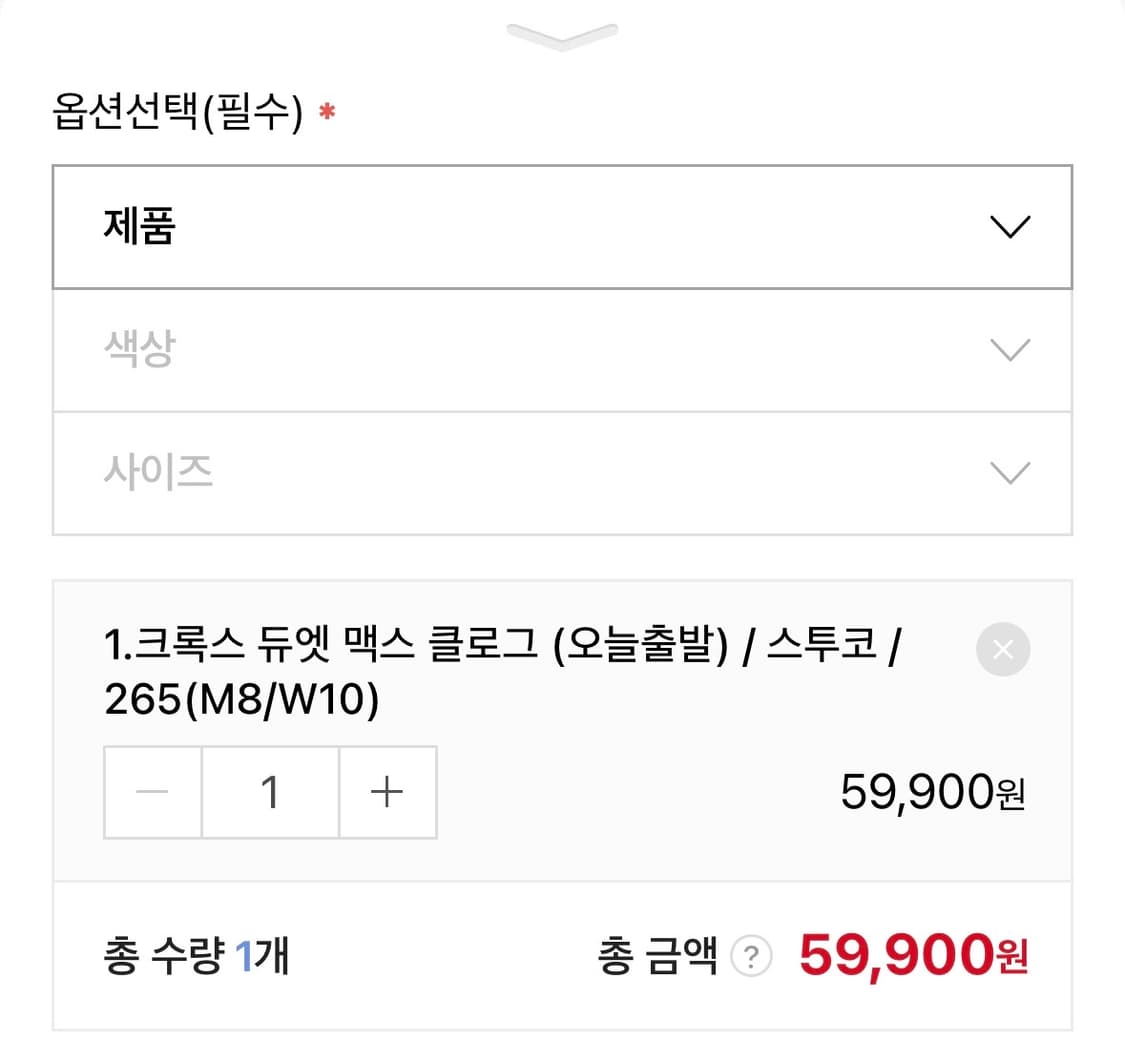This screenshot has height=1040, width=1125.
Task: Open the 총 금액 help question mark icon
Action: pyautogui.click(x=751, y=959)
